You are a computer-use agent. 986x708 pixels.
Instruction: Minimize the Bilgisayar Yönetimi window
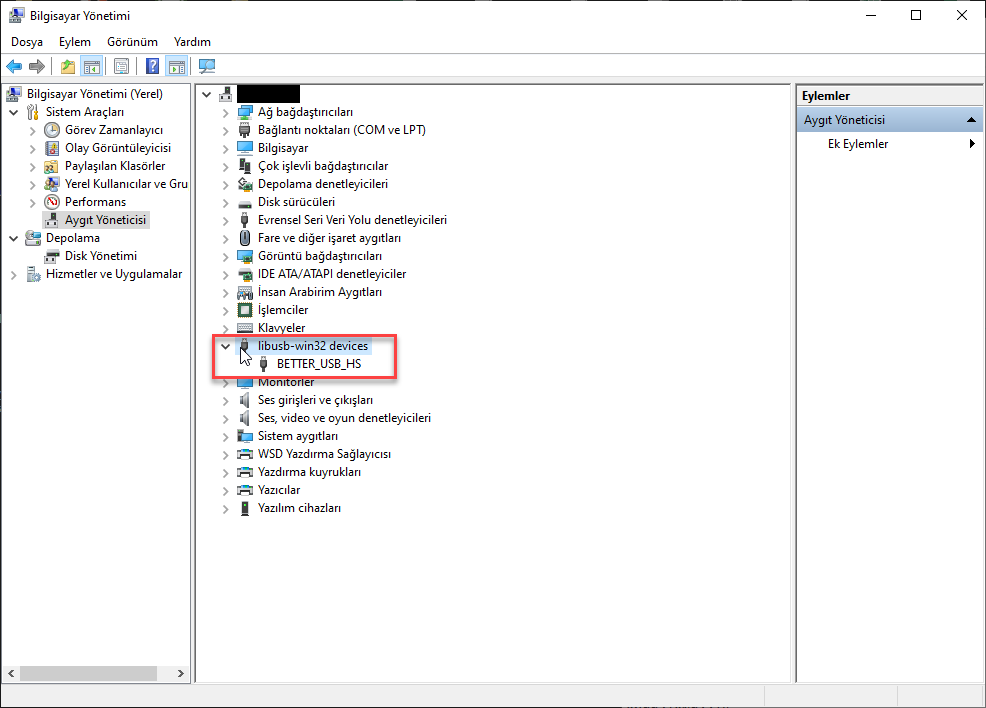click(x=871, y=15)
